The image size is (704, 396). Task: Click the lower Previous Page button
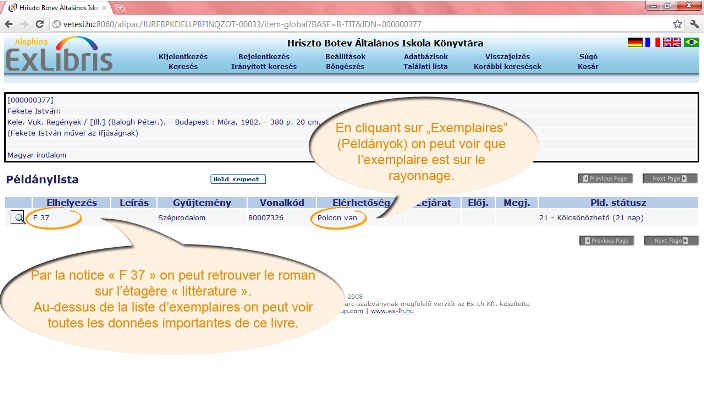[x=606, y=241]
